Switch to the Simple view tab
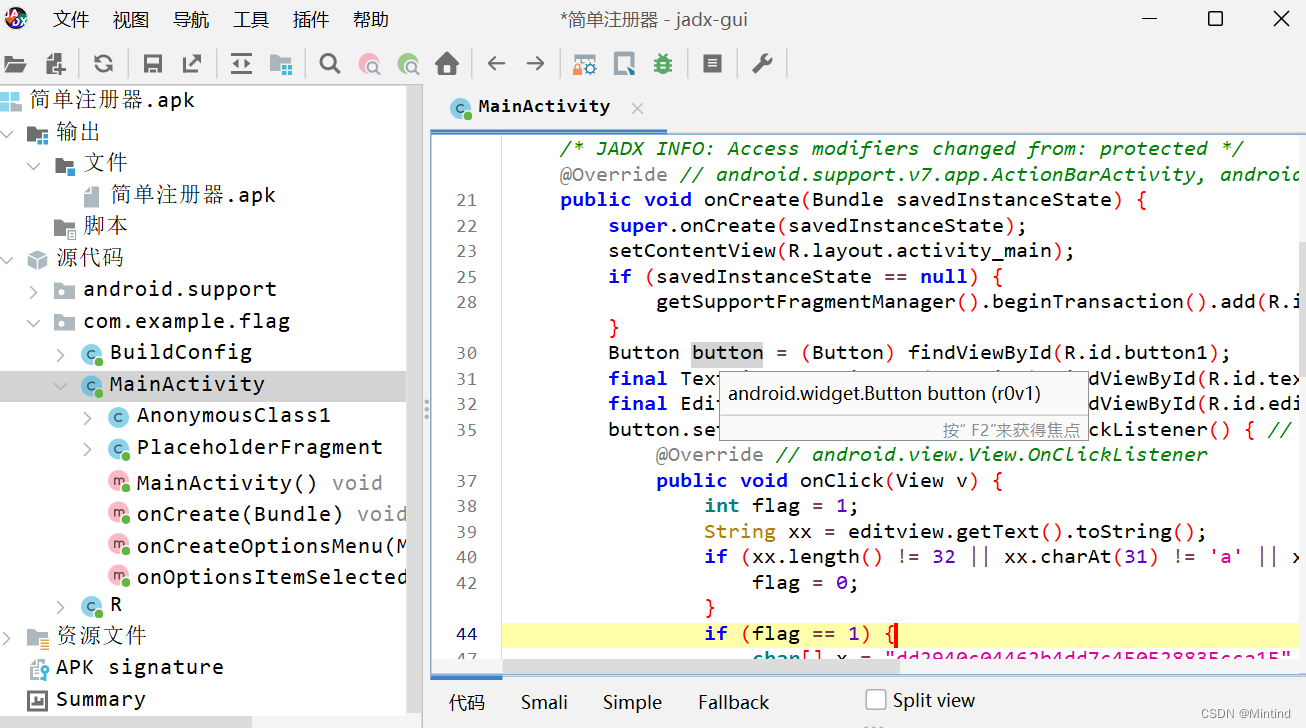 pyautogui.click(x=632, y=703)
